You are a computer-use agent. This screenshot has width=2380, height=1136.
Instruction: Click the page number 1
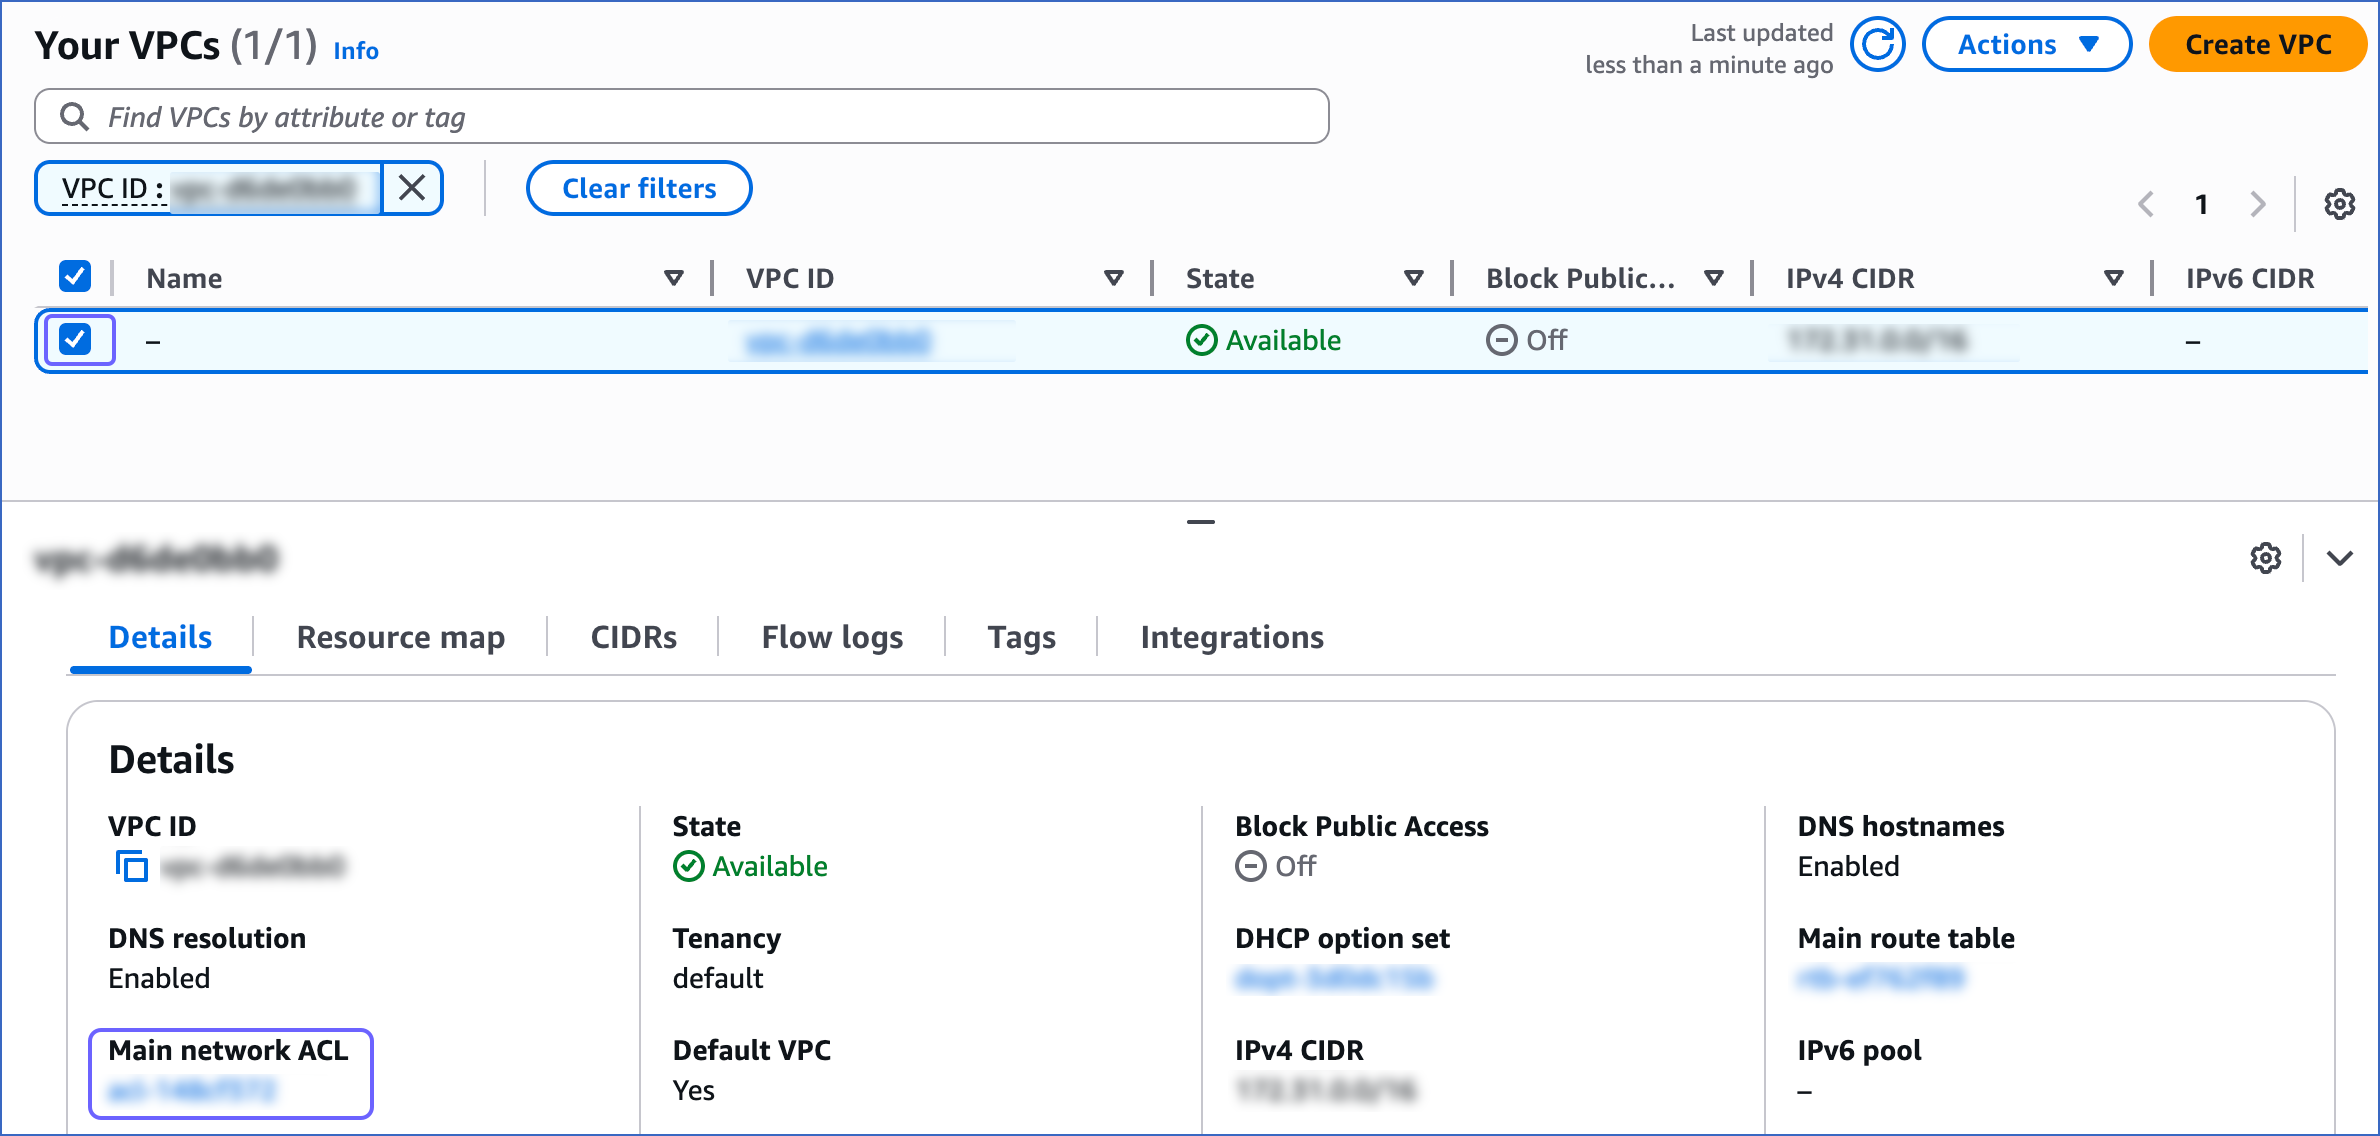pyautogui.click(x=2201, y=205)
